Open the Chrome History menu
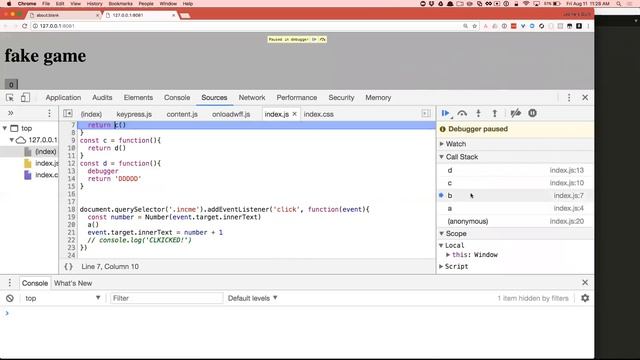The image size is (640, 360). coord(95,4)
